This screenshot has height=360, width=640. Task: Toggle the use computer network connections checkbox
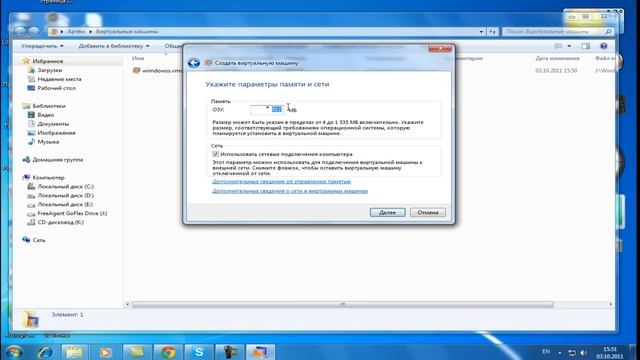[x=216, y=154]
